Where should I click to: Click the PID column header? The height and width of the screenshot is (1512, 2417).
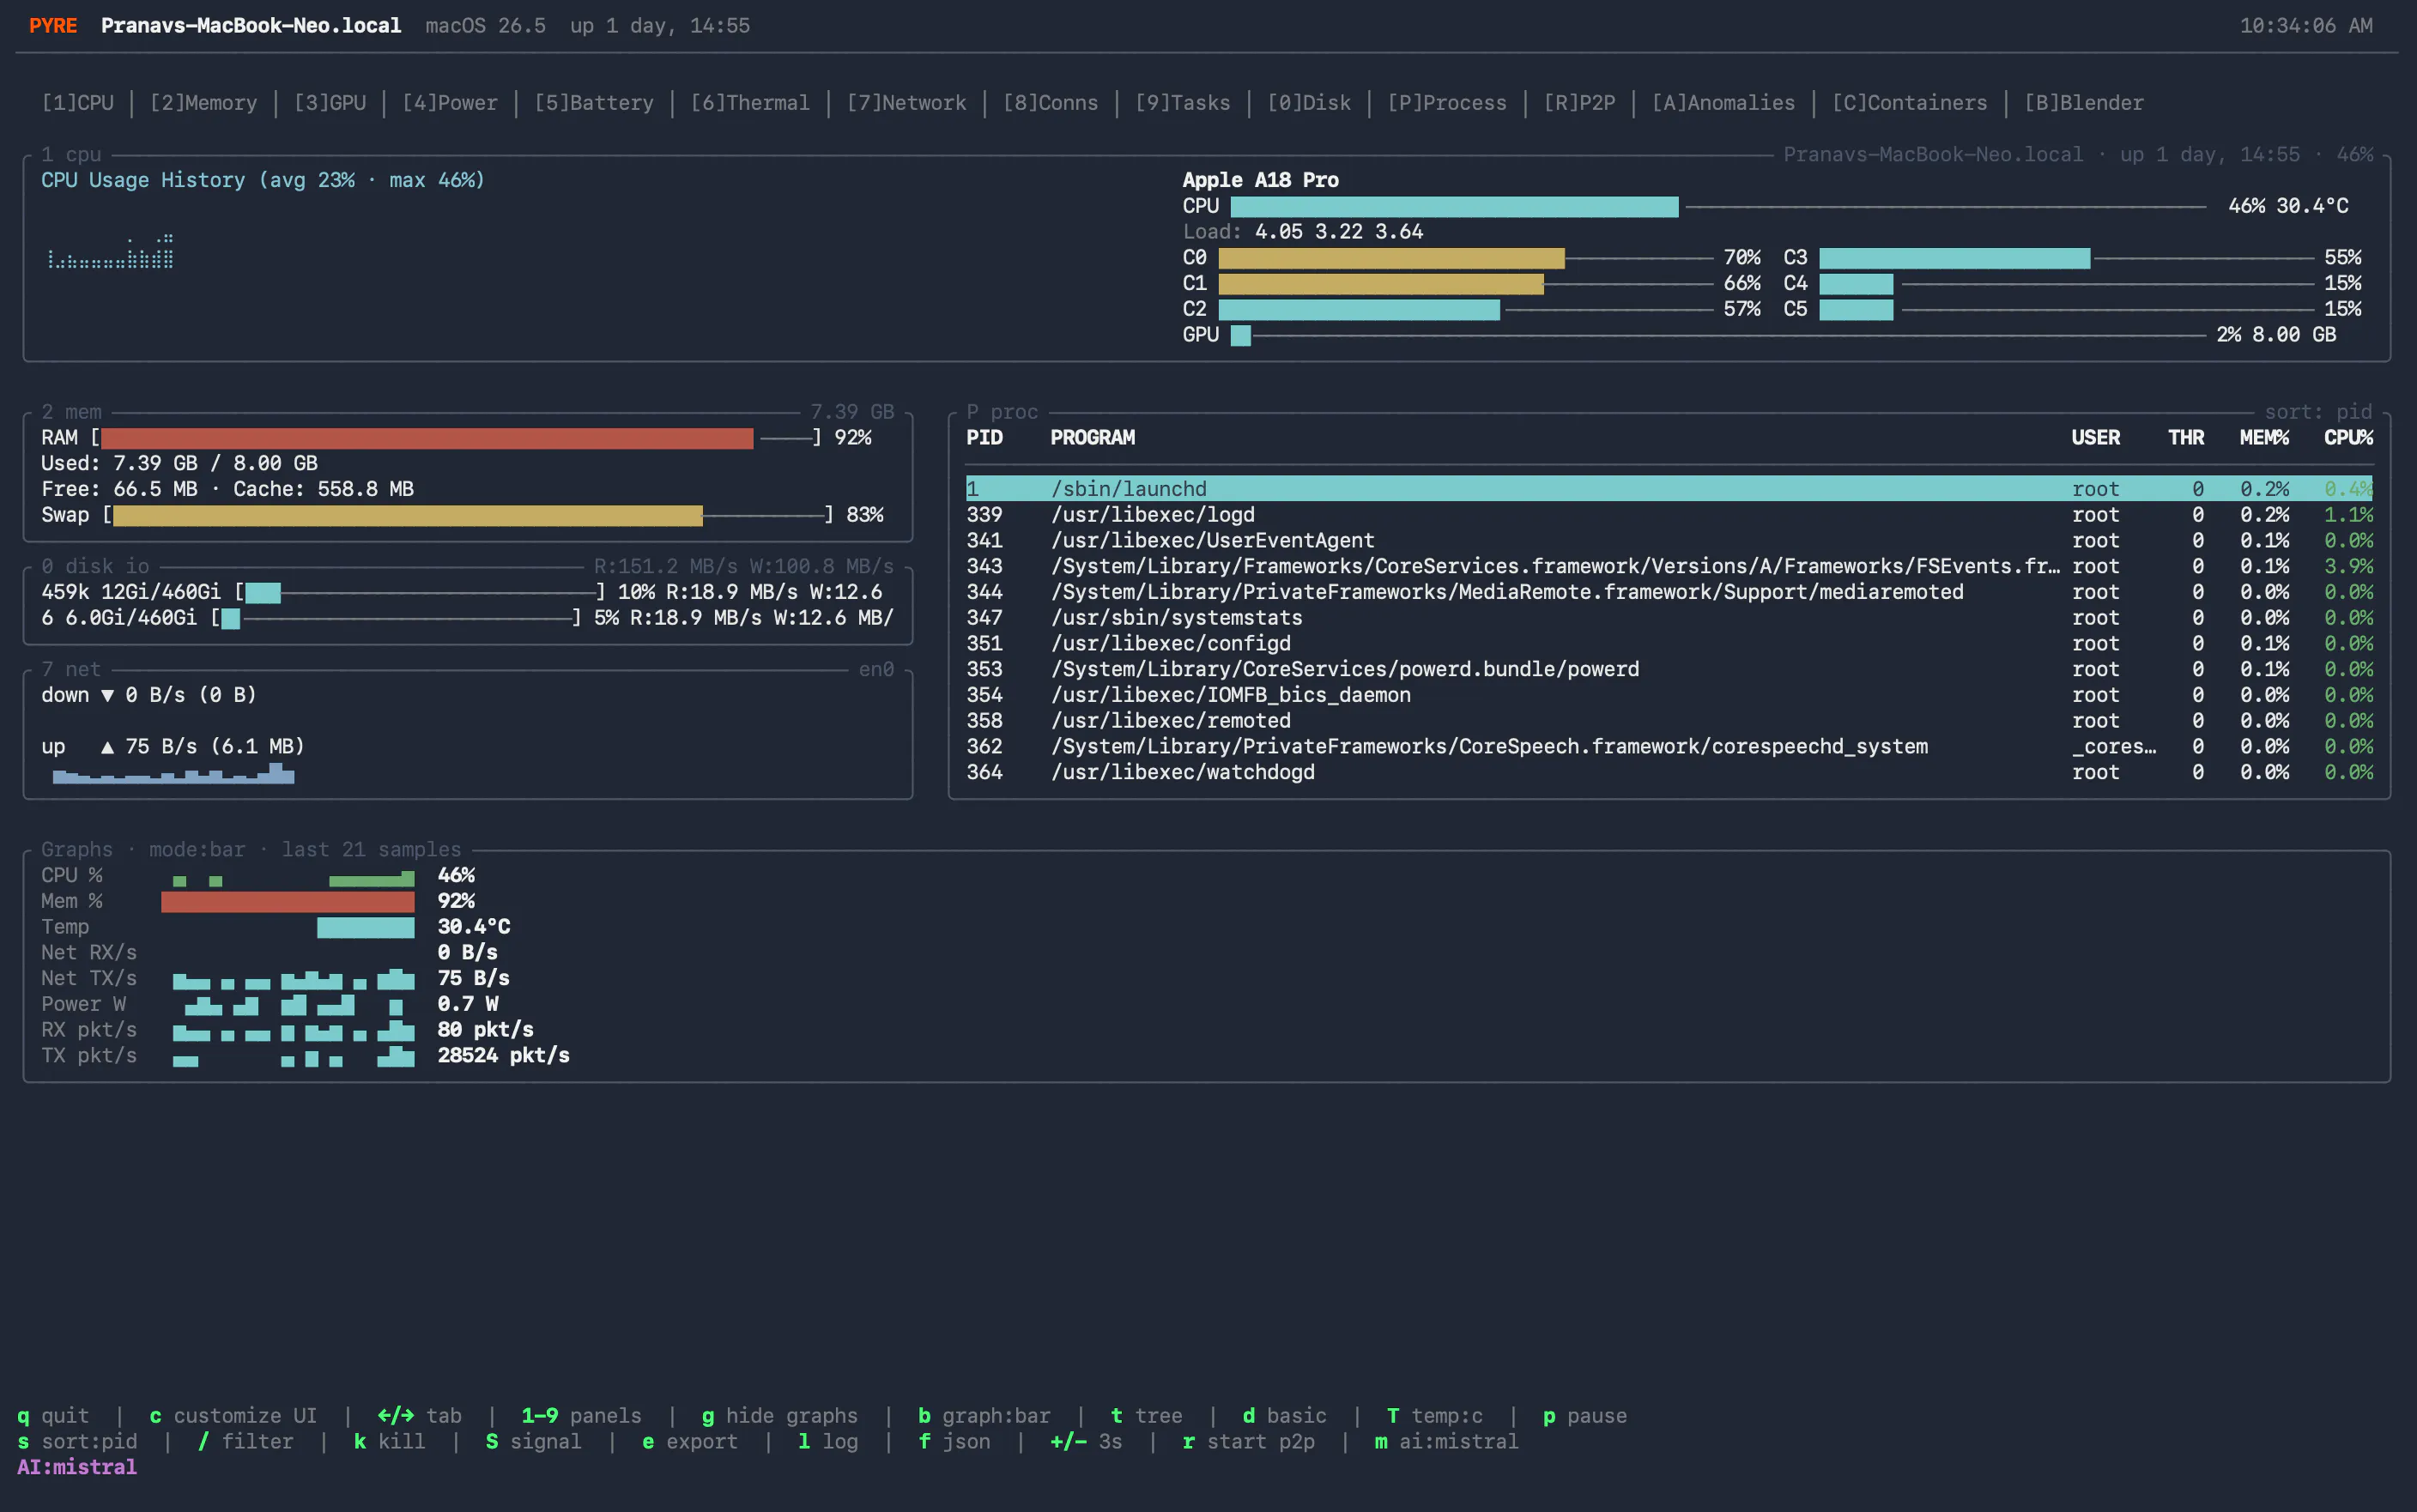[985, 438]
